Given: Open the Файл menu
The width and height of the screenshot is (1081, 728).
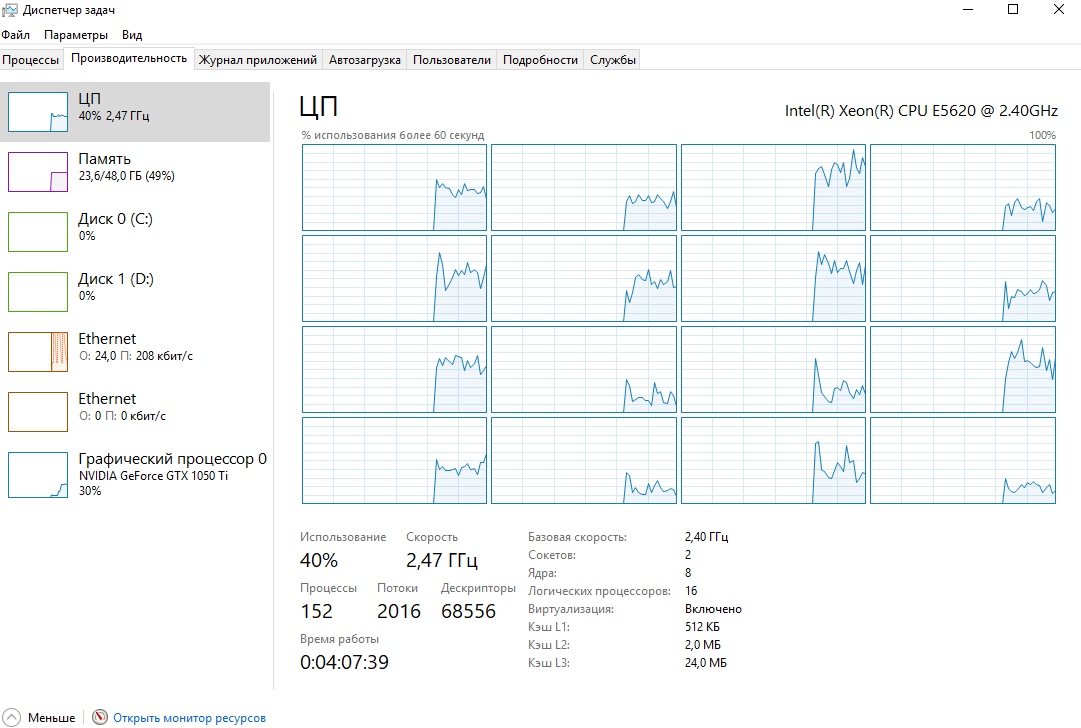Looking at the screenshot, I should pyautogui.click(x=16, y=35).
